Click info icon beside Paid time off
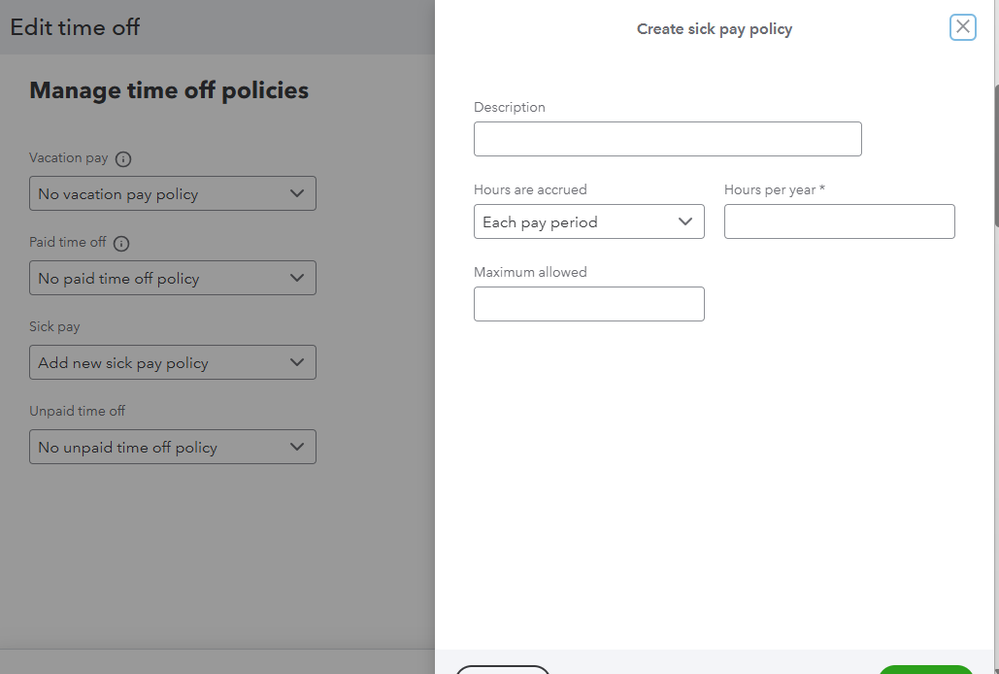This screenshot has width=999, height=674. (x=121, y=243)
